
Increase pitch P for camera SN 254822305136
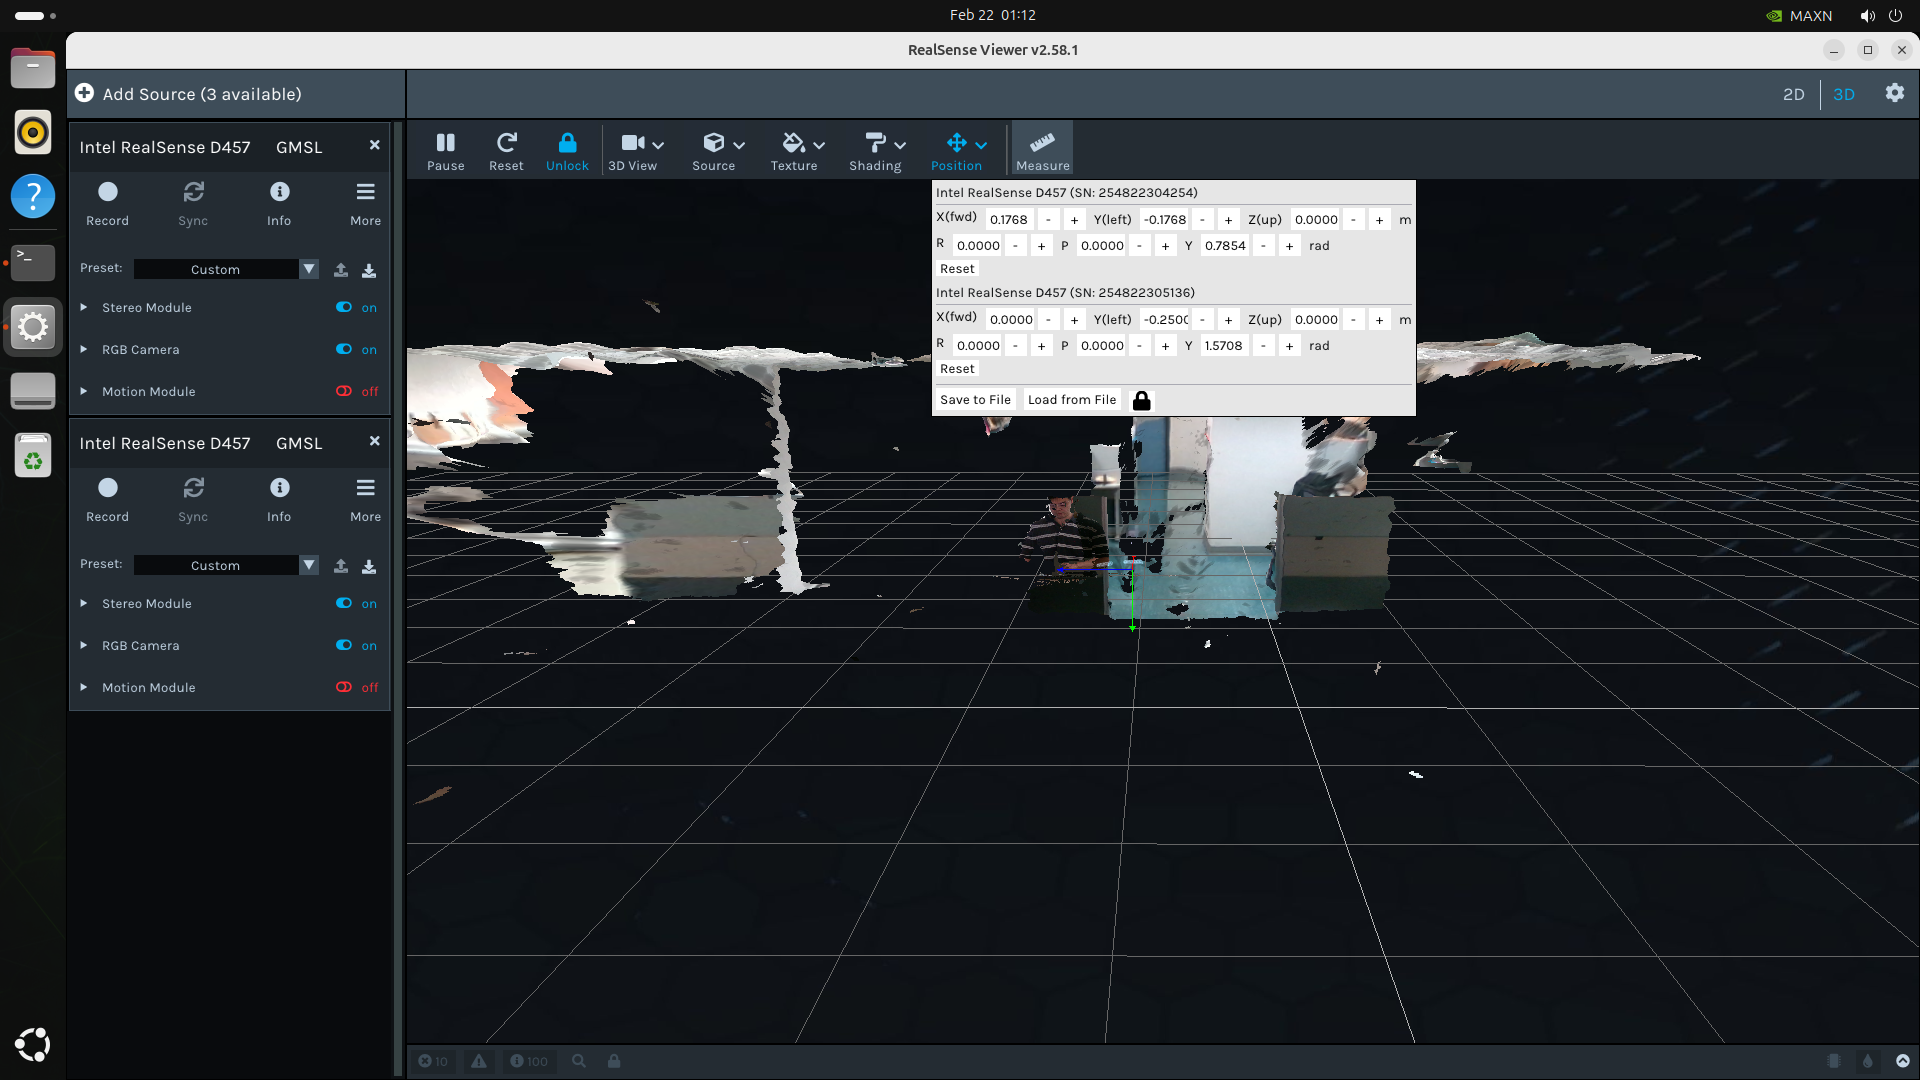click(1165, 346)
